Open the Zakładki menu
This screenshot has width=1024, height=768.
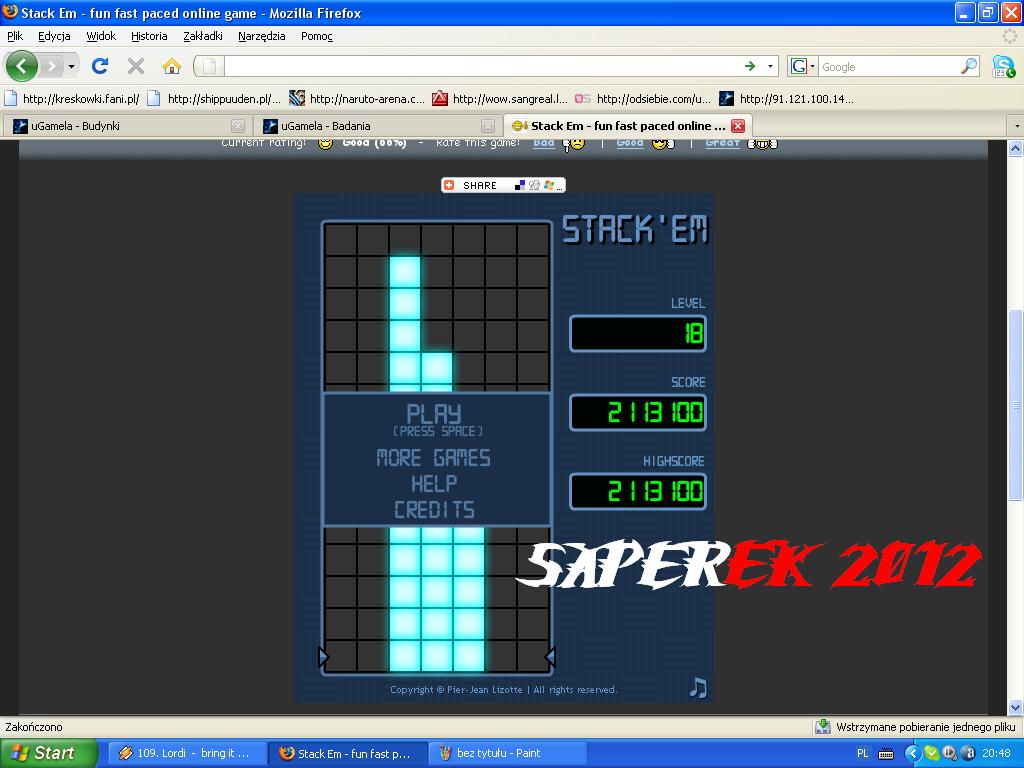pyautogui.click(x=203, y=36)
